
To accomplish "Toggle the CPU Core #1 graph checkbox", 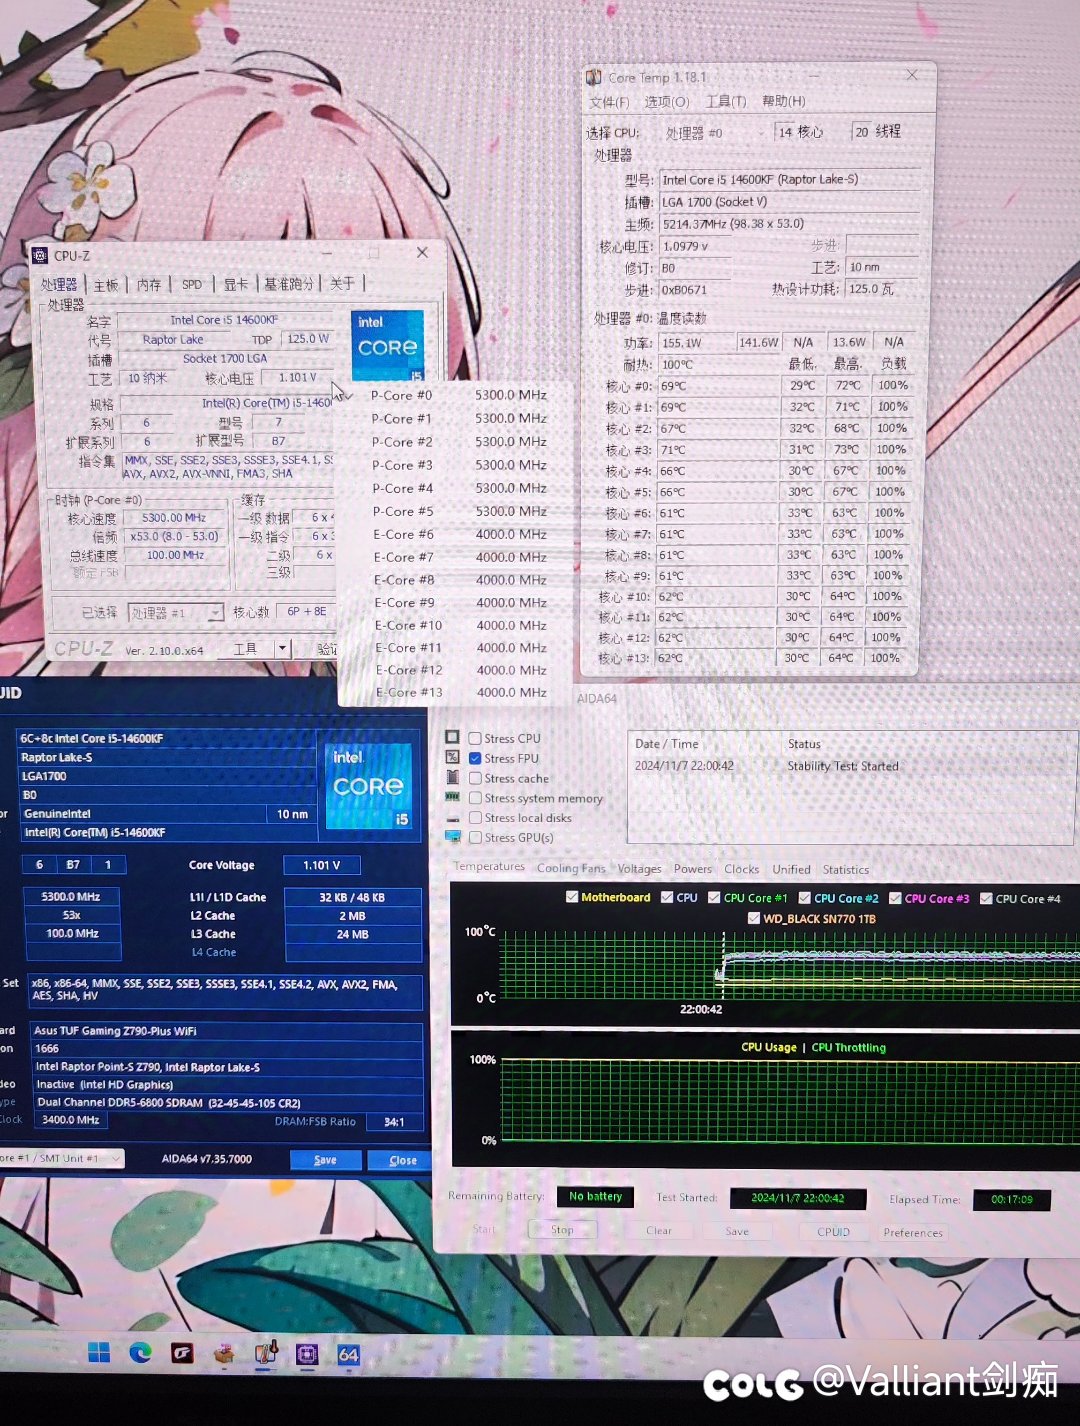I will pyautogui.click(x=714, y=897).
